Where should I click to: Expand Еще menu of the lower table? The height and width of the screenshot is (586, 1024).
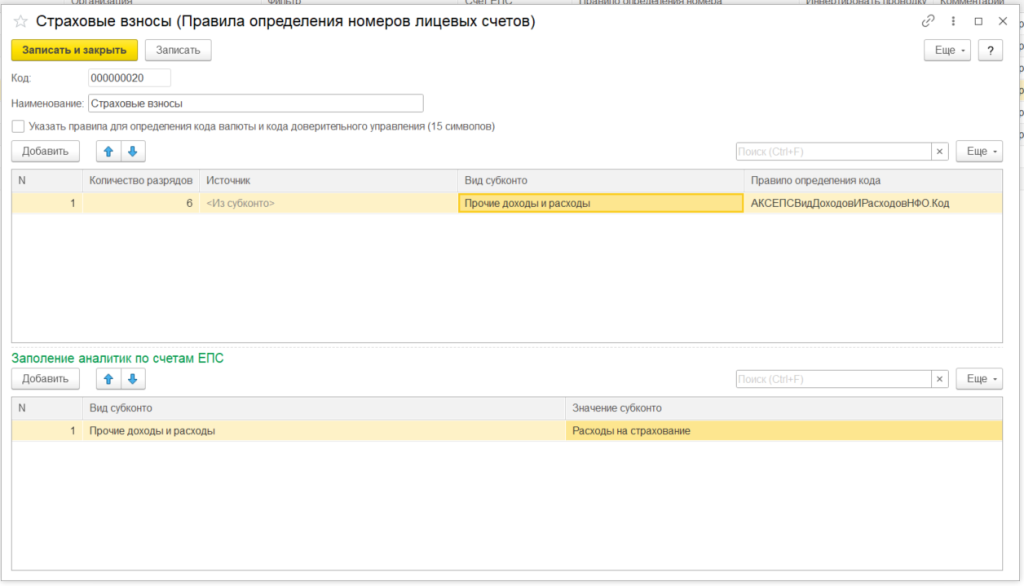[979, 379]
